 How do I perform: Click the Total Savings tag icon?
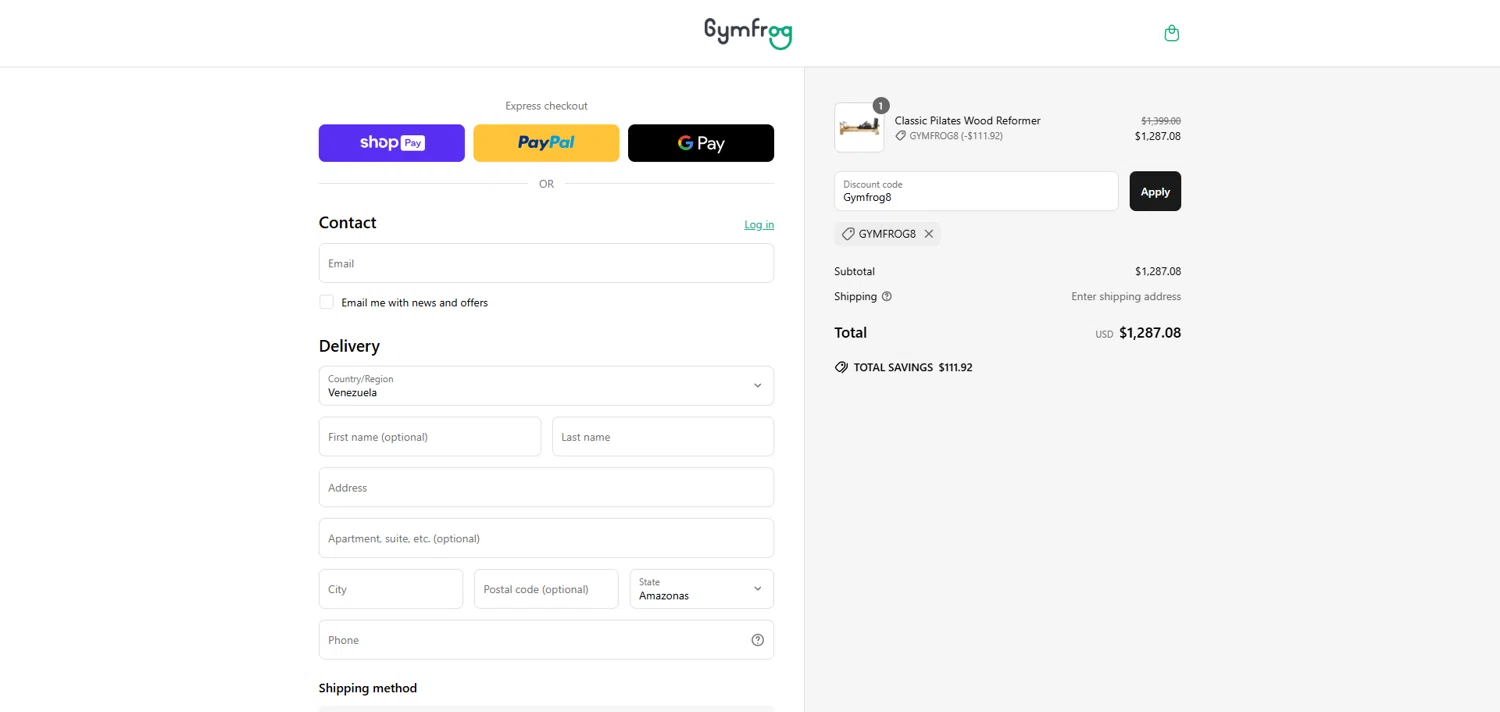click(841, 367)
